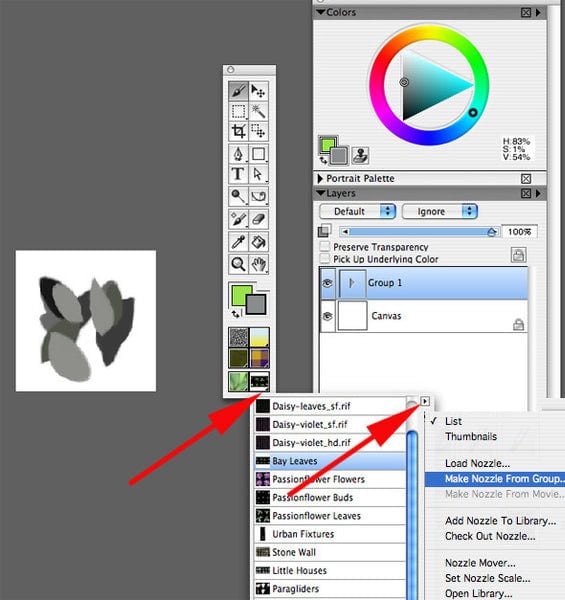Pick a shade in the color triangle

[428, 87]
